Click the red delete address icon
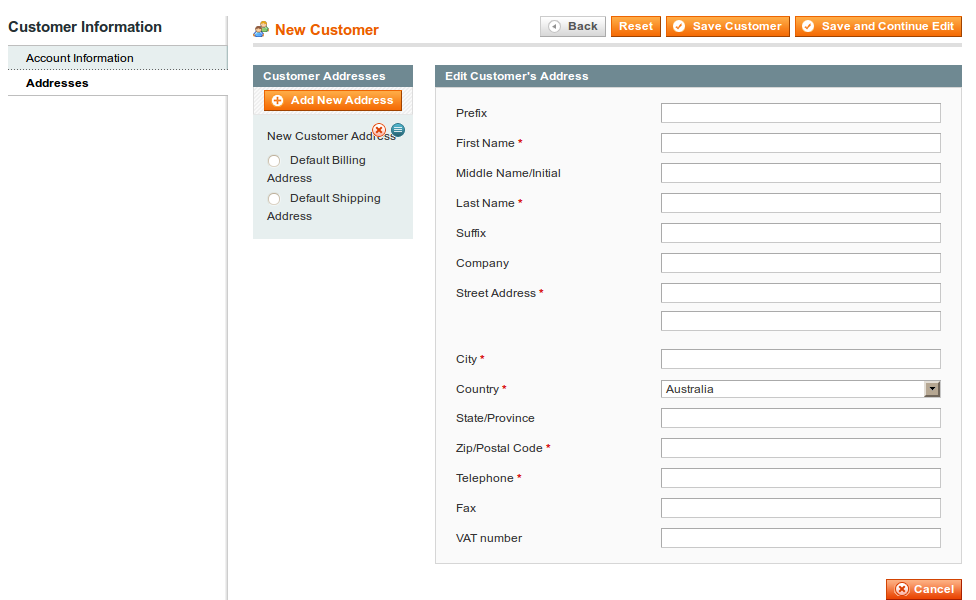Screen dimensions: 976x600 coord(379,130)
